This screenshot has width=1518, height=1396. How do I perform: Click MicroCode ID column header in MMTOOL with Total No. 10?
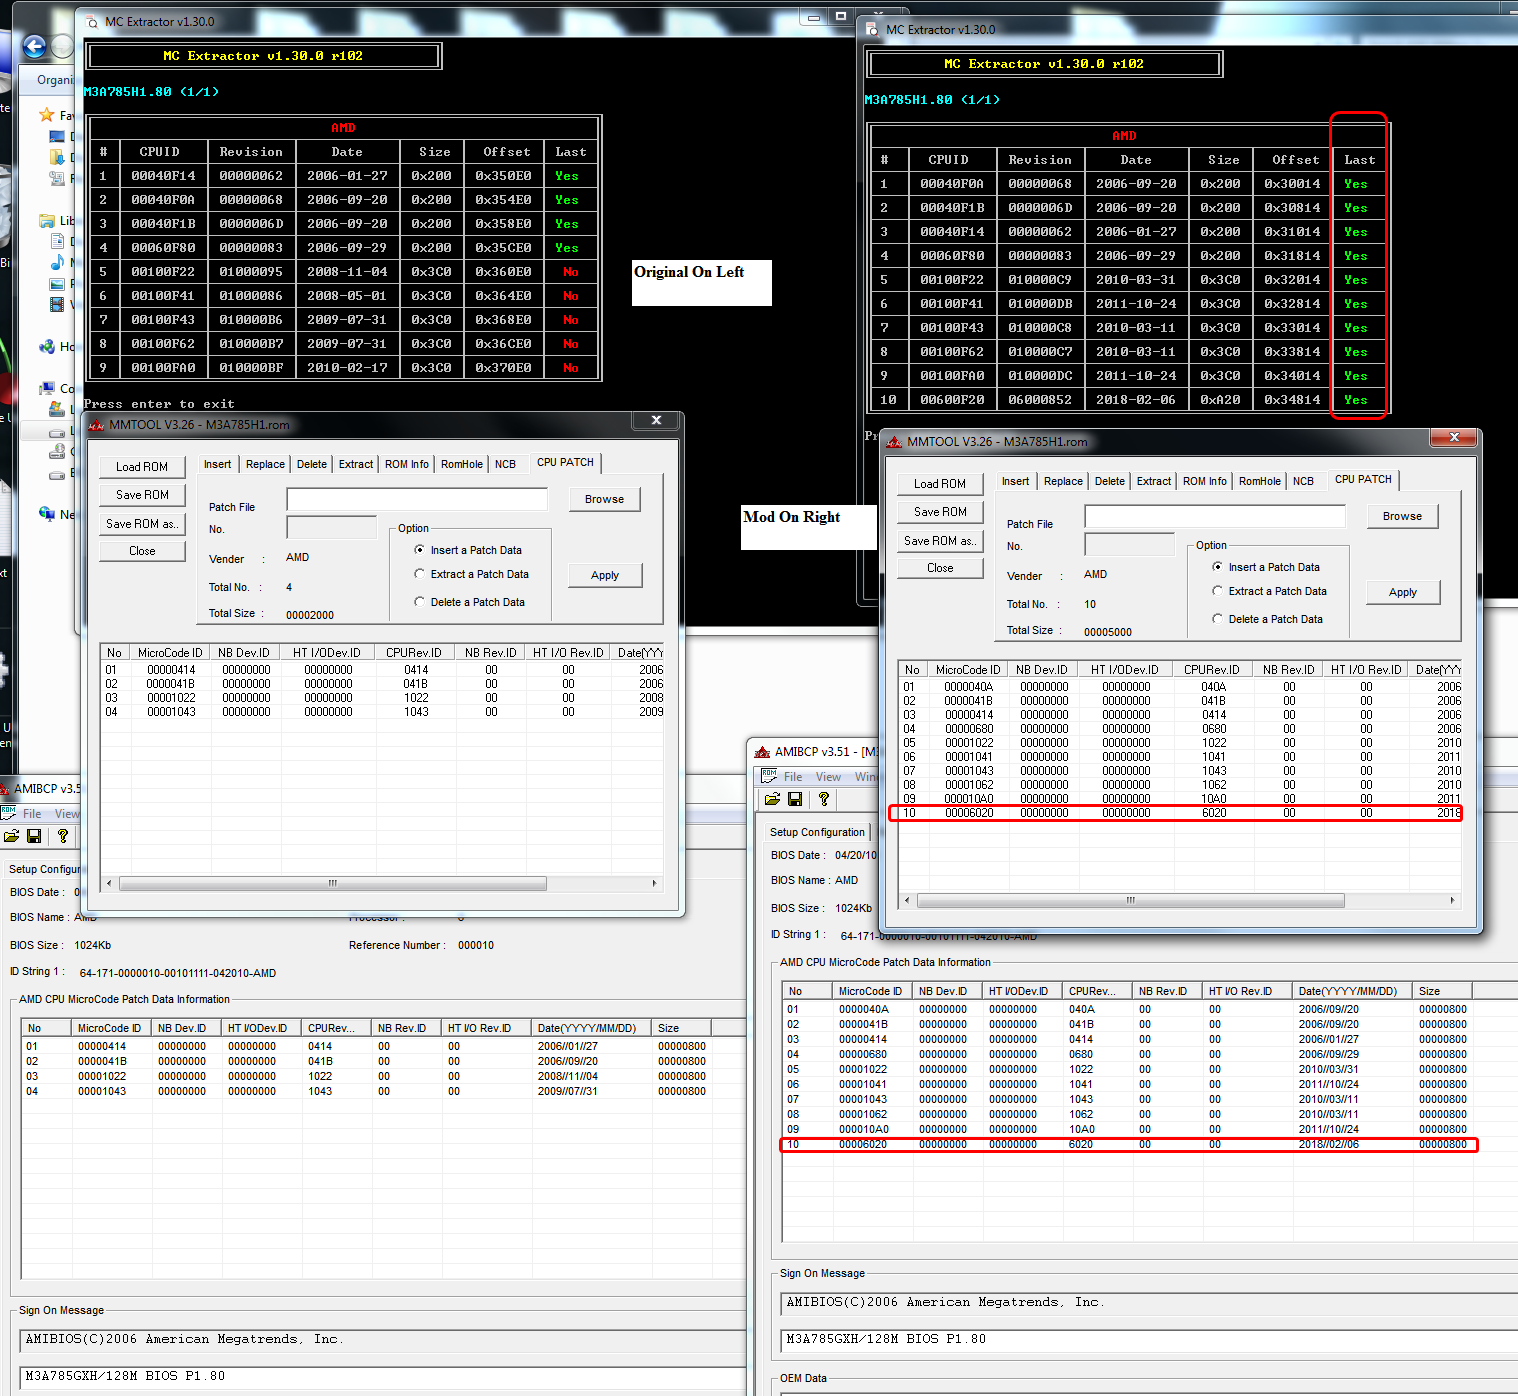point(967,670)
